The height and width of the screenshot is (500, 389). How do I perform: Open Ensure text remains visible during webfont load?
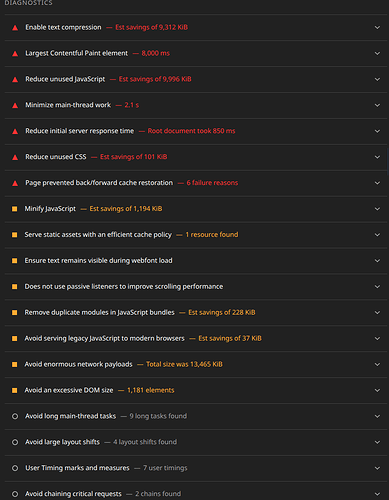click(x=196, y=261)
